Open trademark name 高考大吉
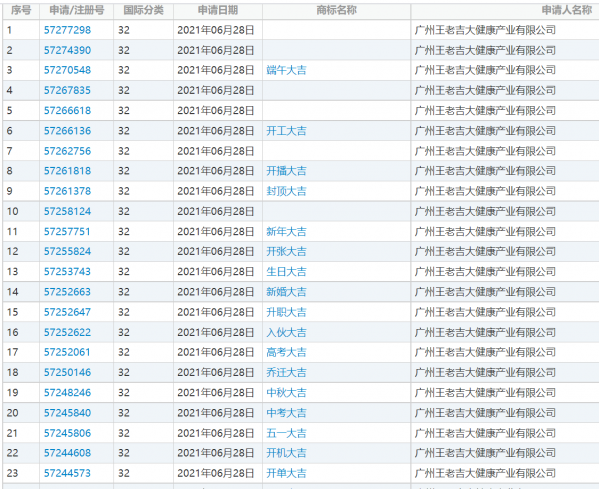Image resolution: width=599 pixels, height=489 pixels. click(x=286, y=353)
